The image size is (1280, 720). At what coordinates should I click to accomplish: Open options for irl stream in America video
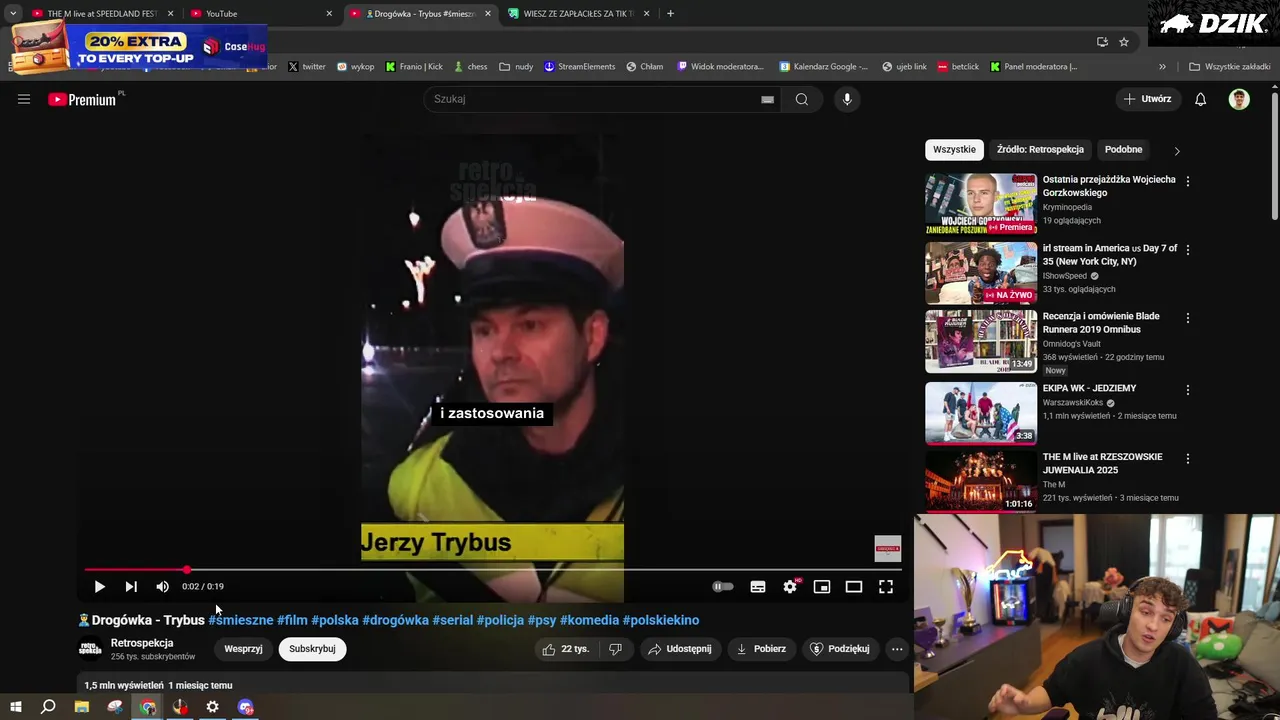(1188, 250)
